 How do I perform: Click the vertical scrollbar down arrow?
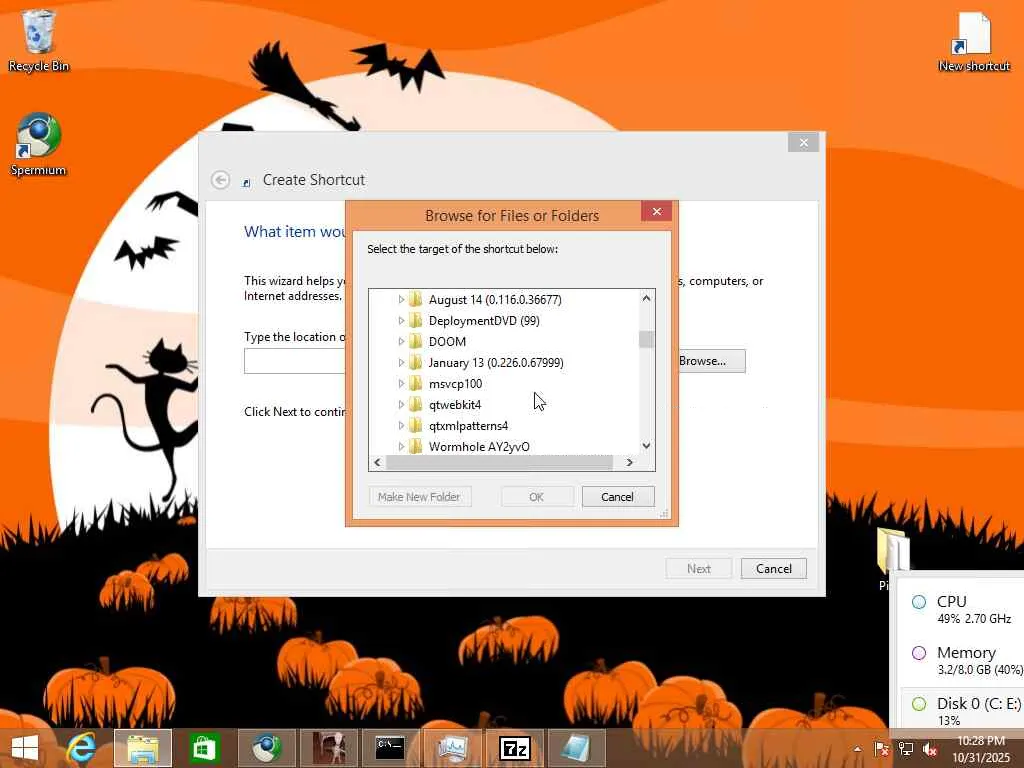(x=647, y=446)
